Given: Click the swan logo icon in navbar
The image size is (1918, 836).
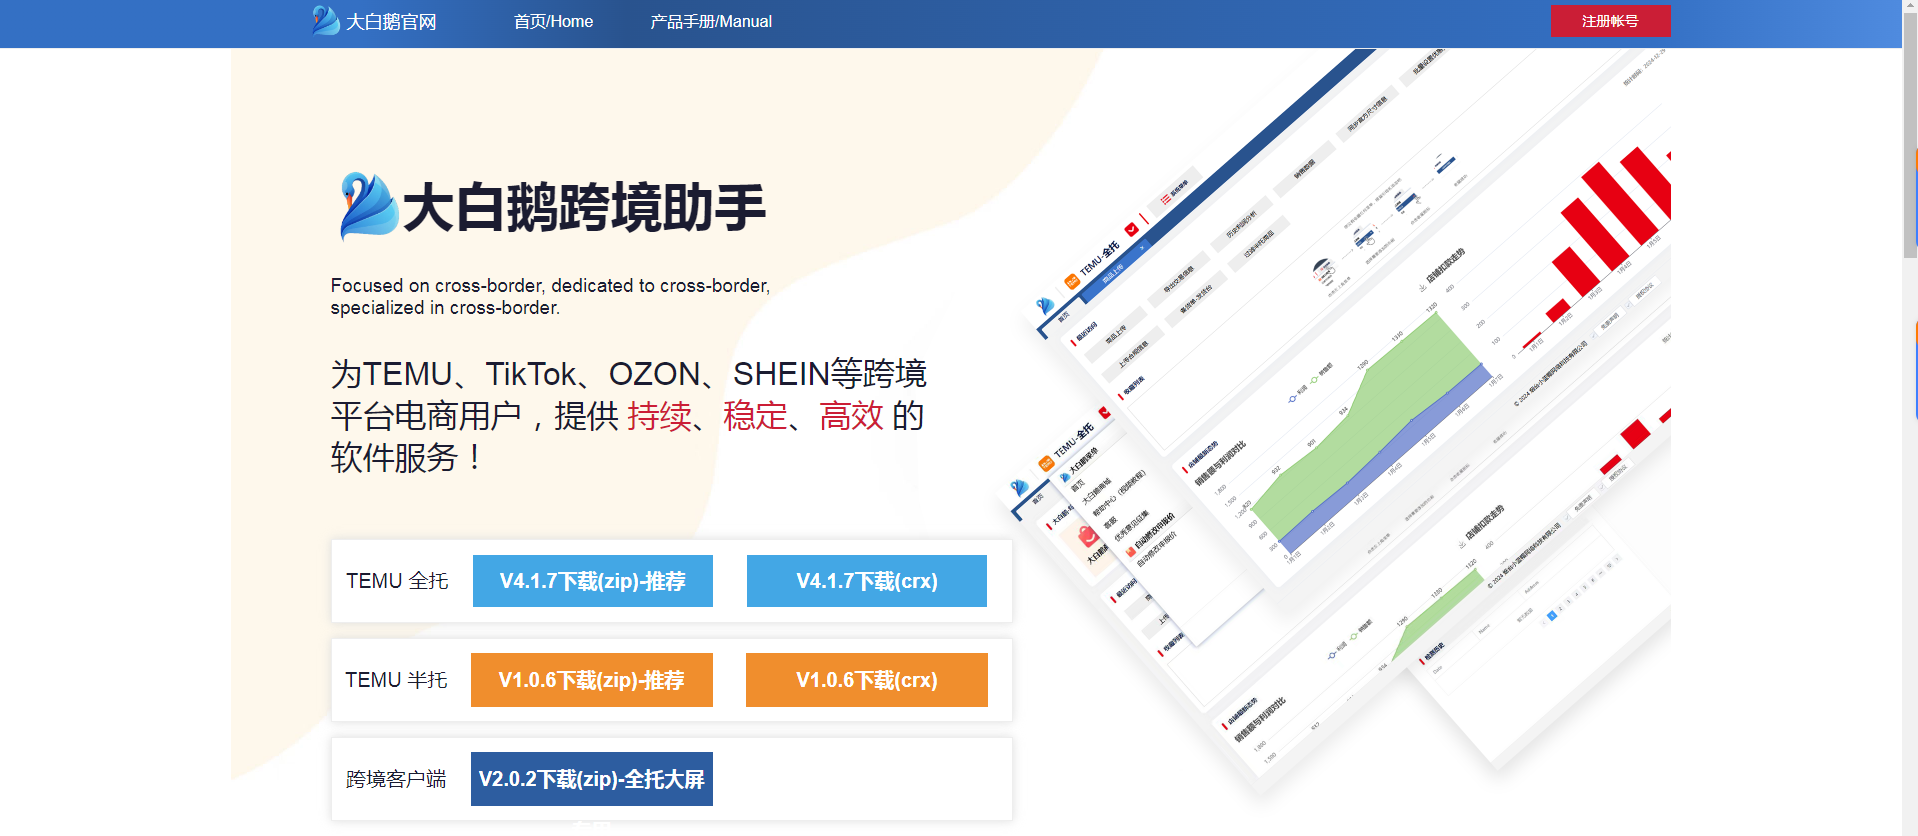Looking at the screenshot, I should point(326,20).
